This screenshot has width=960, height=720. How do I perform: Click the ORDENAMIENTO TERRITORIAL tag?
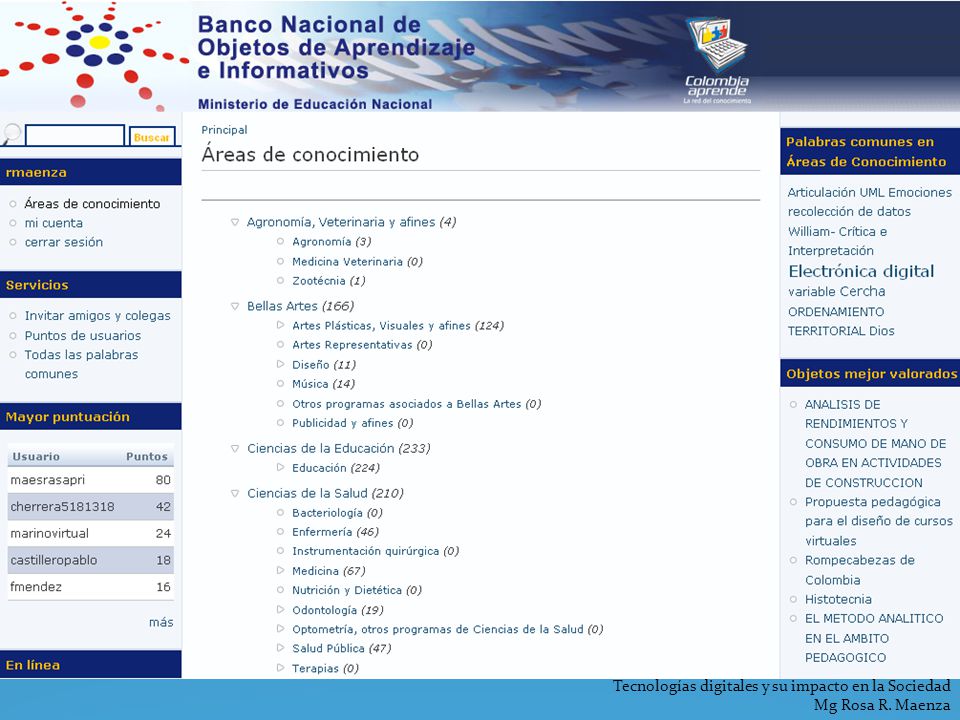[836, 321]
